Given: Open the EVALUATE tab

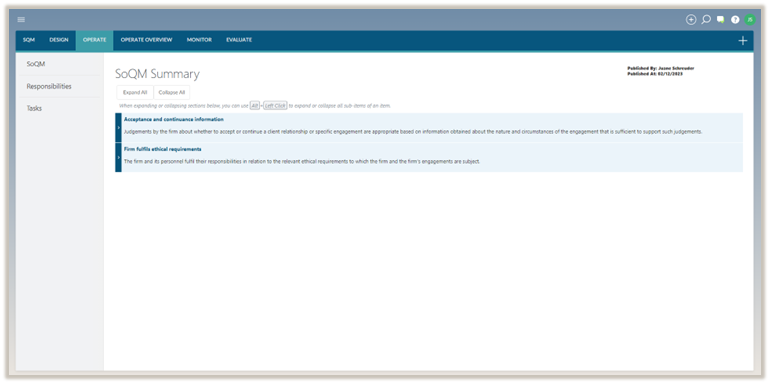Looking at the screenshot, I should [x=239, y=40].
